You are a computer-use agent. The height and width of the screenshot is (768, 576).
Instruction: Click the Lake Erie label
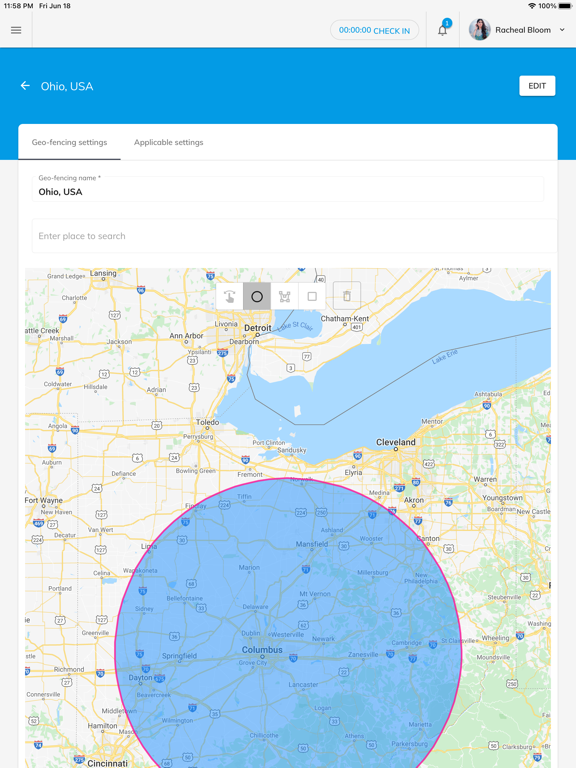pos(445,356)
